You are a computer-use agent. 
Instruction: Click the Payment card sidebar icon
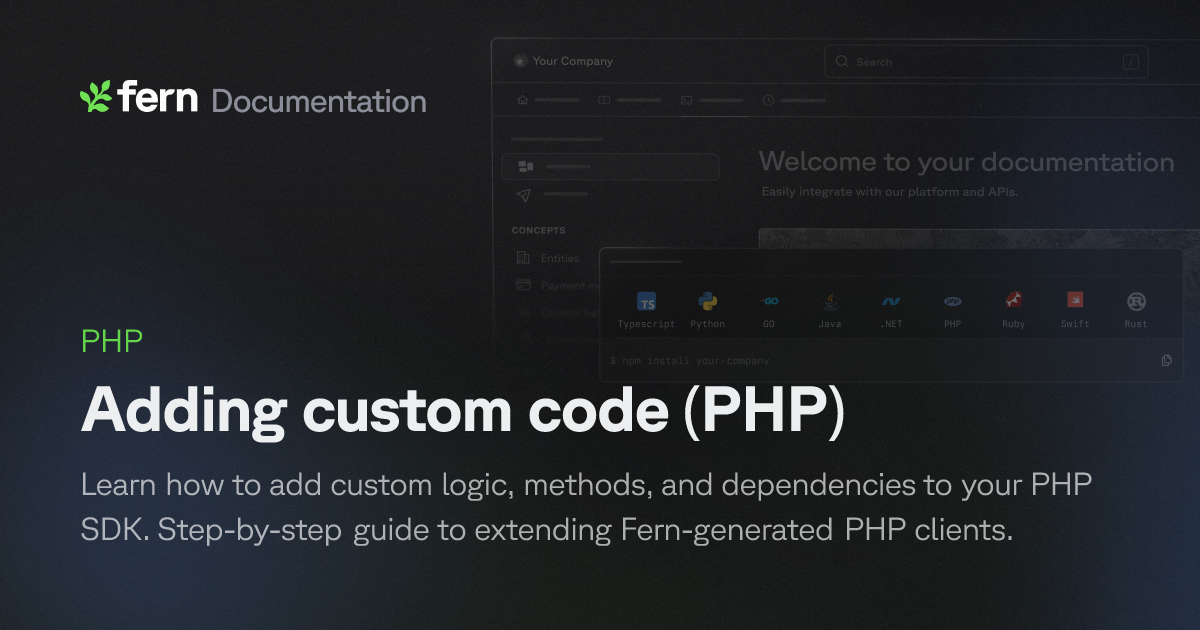click(523, 285)
